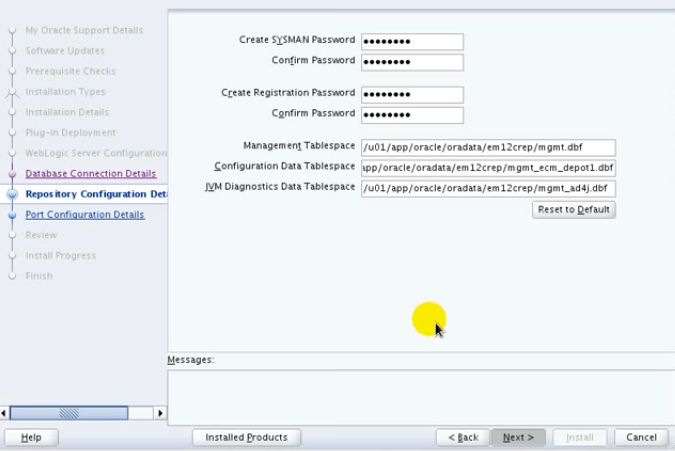Click the sidebar scrollbar right arrow
The width and height of the screenshot is (675, 451).
point(161,413)
